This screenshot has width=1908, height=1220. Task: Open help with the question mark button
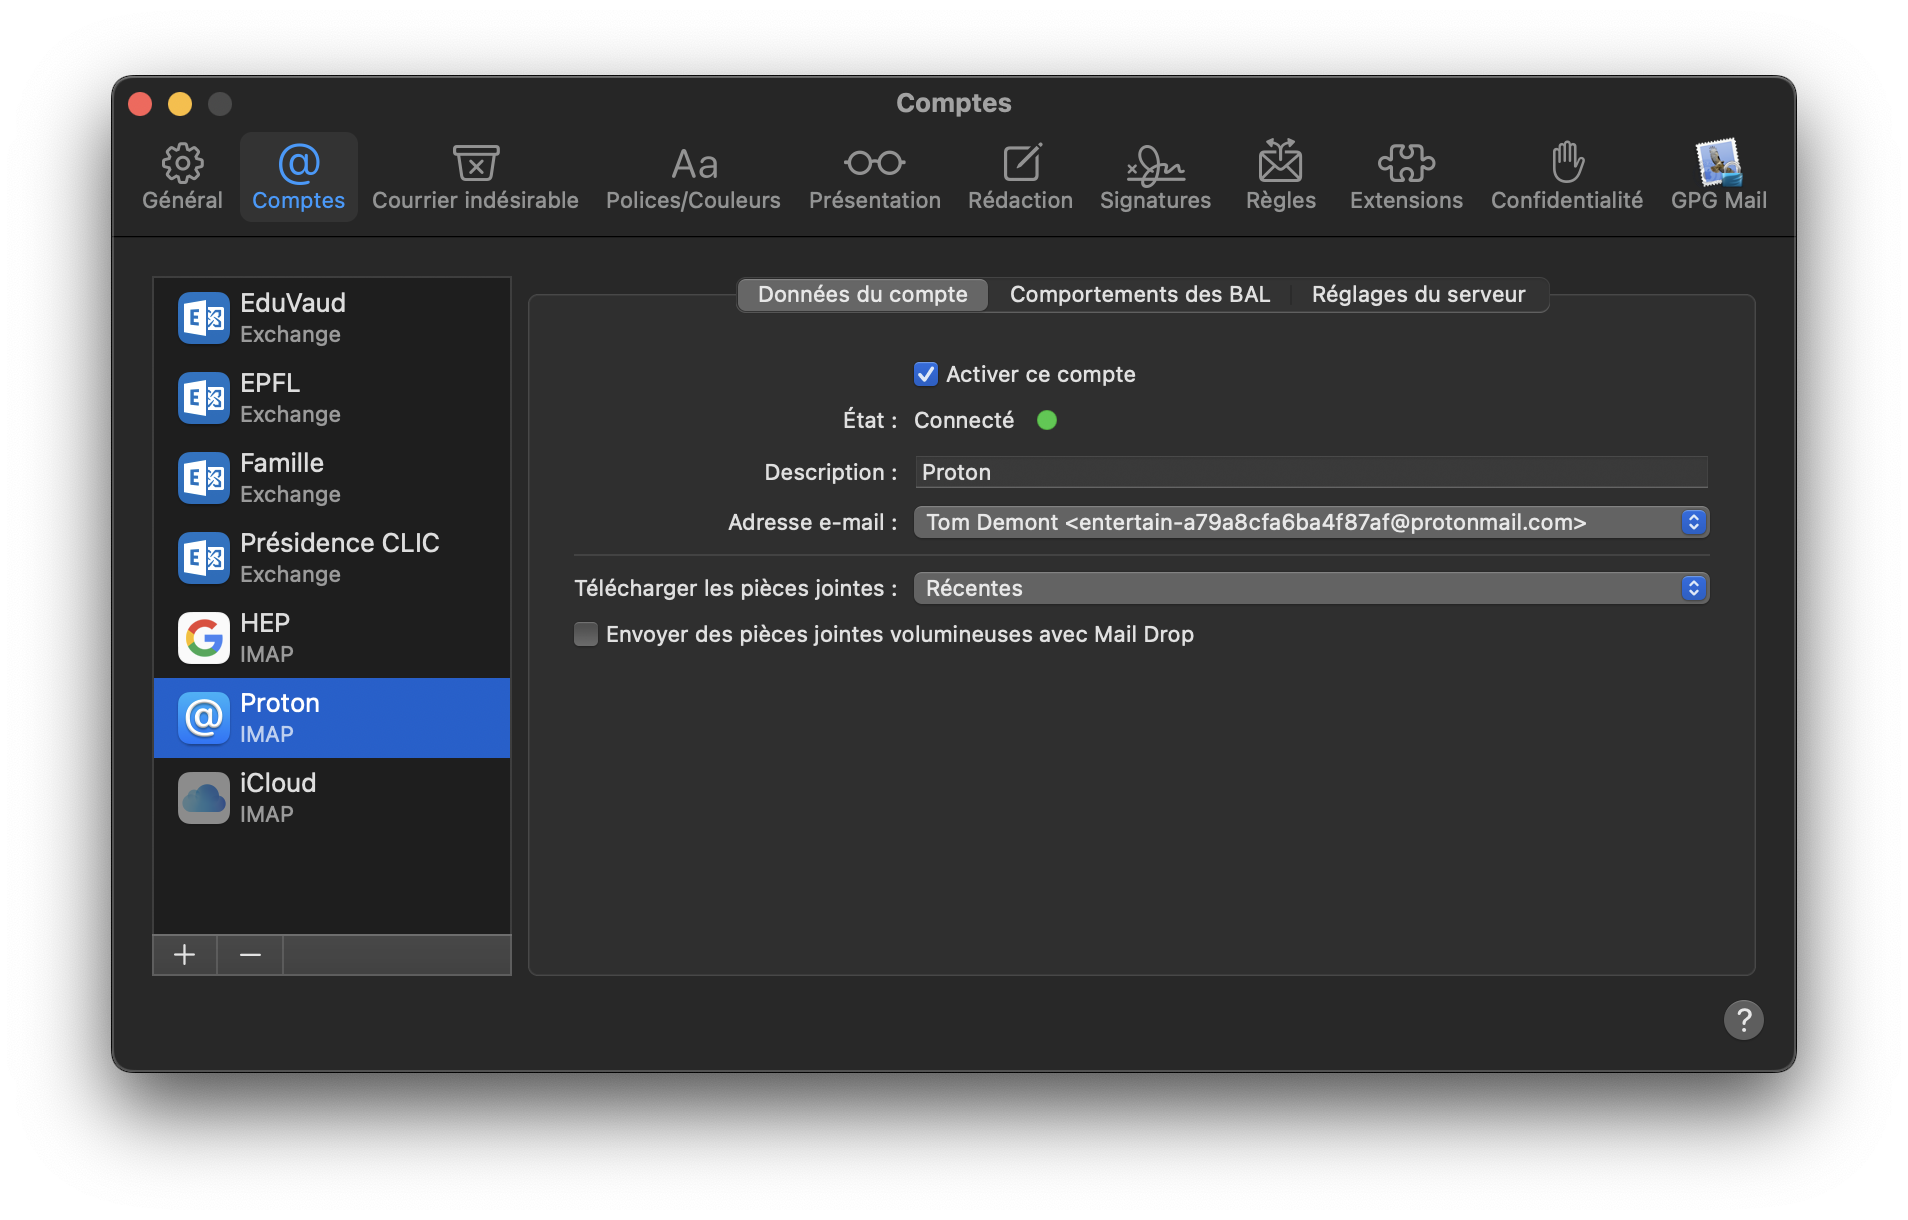tap(1743, 1020)
